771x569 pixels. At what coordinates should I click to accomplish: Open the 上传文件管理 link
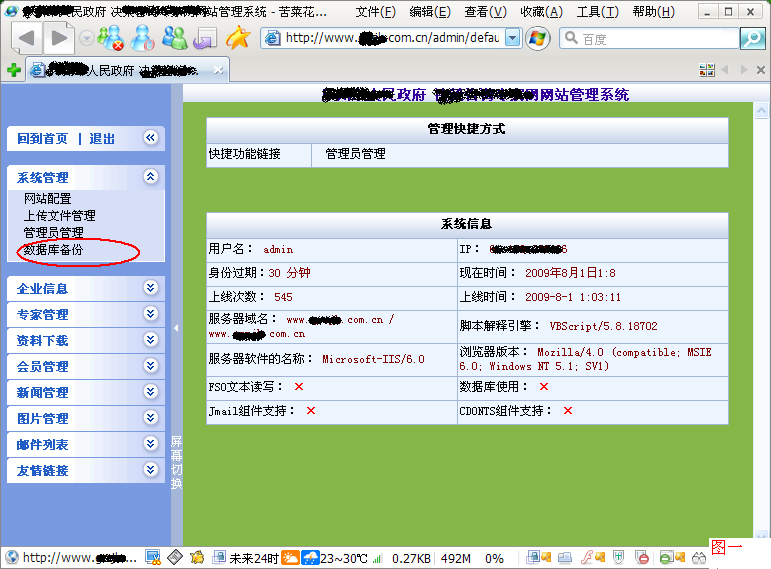(x=59, y=216)
